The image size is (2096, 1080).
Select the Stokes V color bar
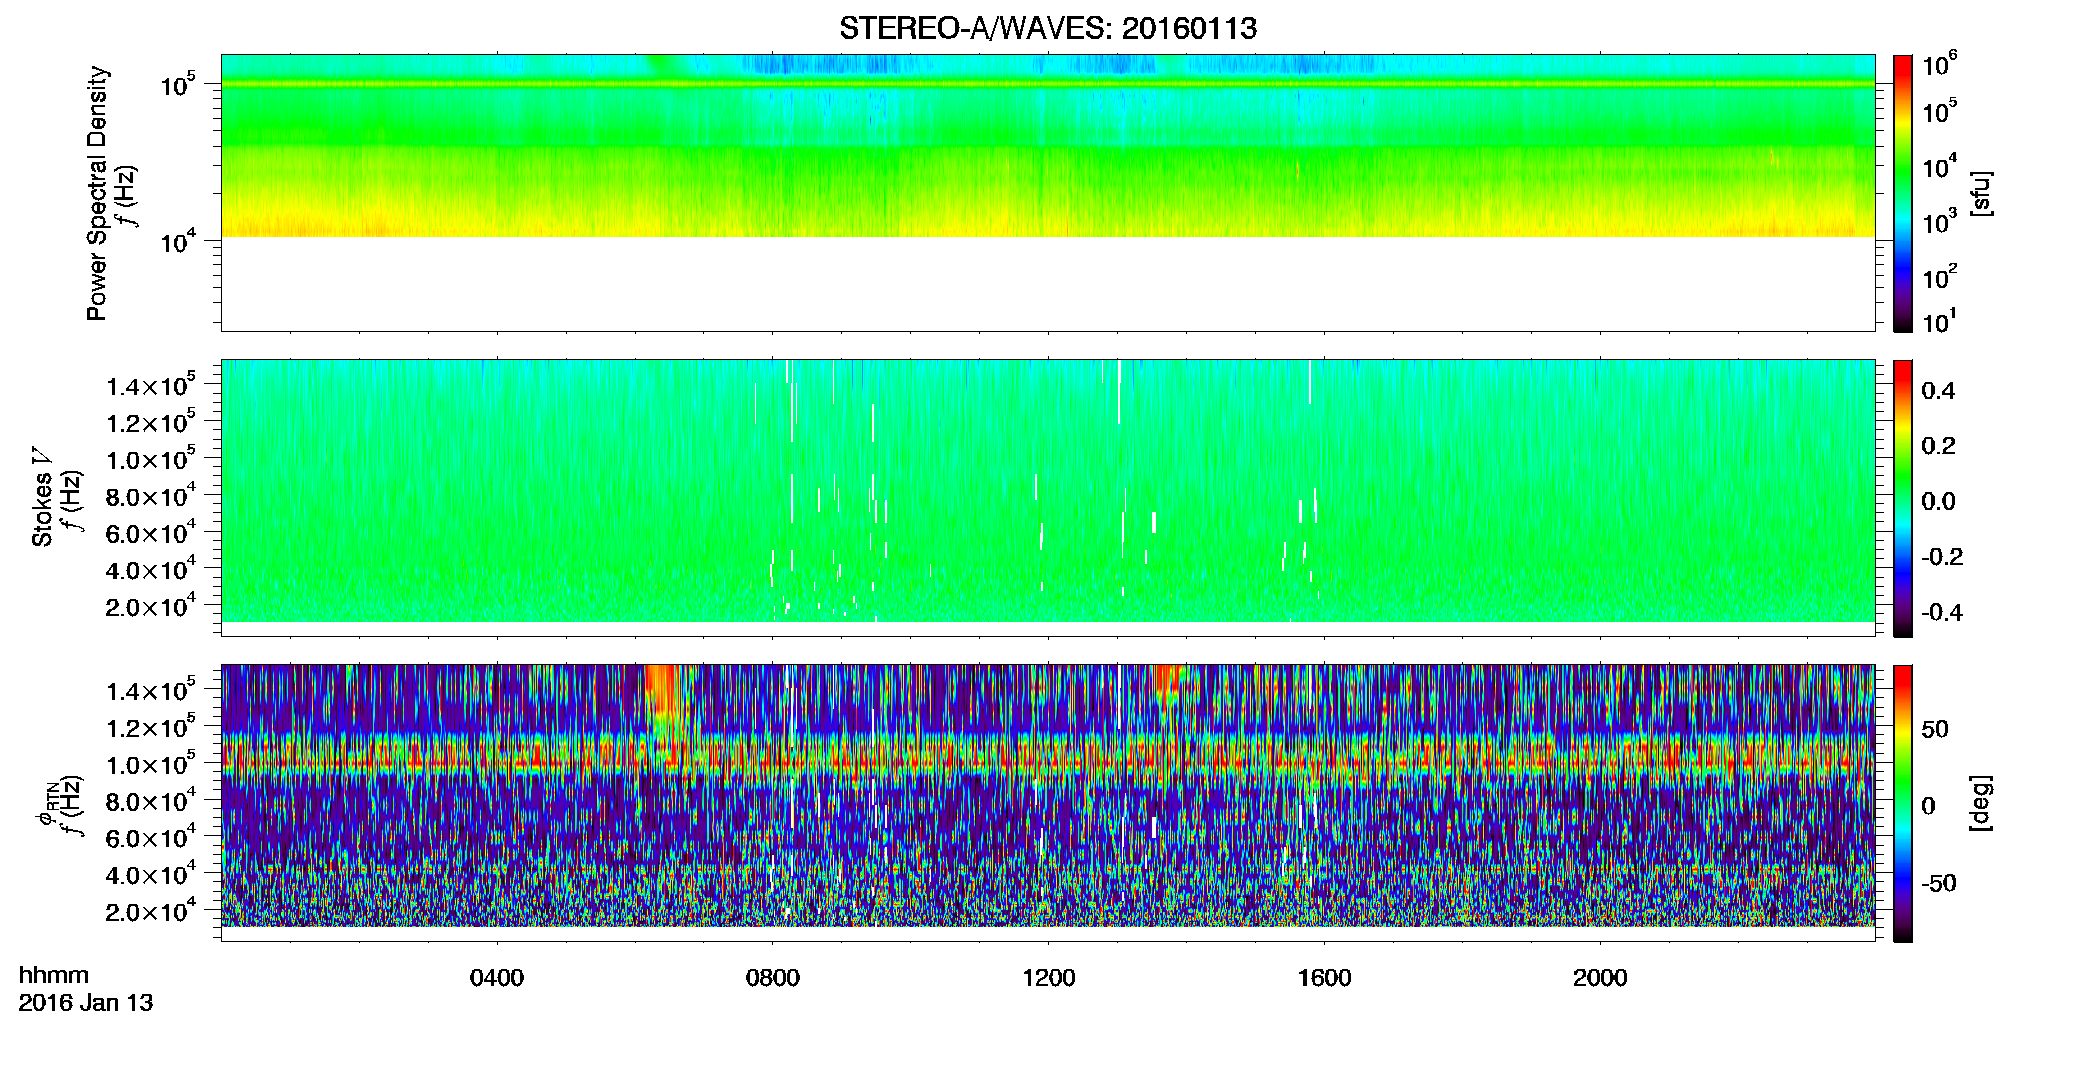click(x=1903, y=498)
